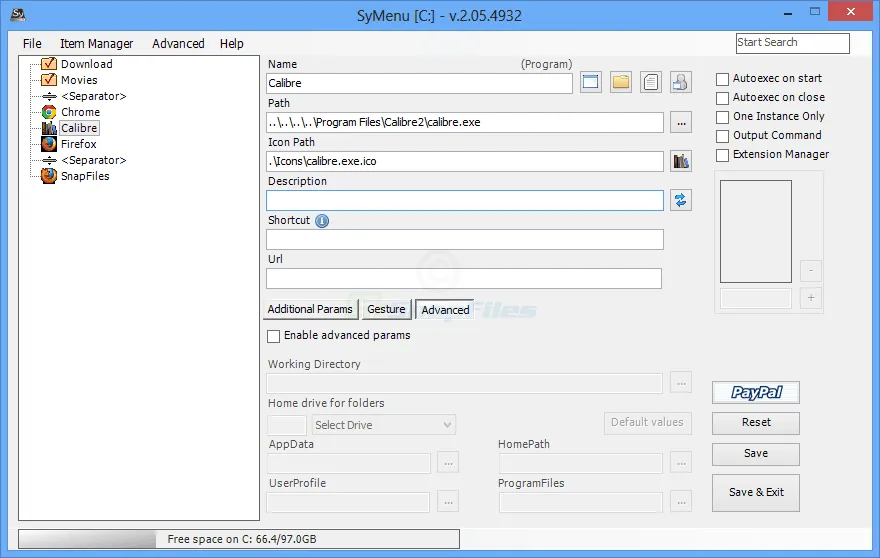The image size is (880, 558).
Task: Toggle Extension Manager checkbox
Action: [x=722, y=155]
